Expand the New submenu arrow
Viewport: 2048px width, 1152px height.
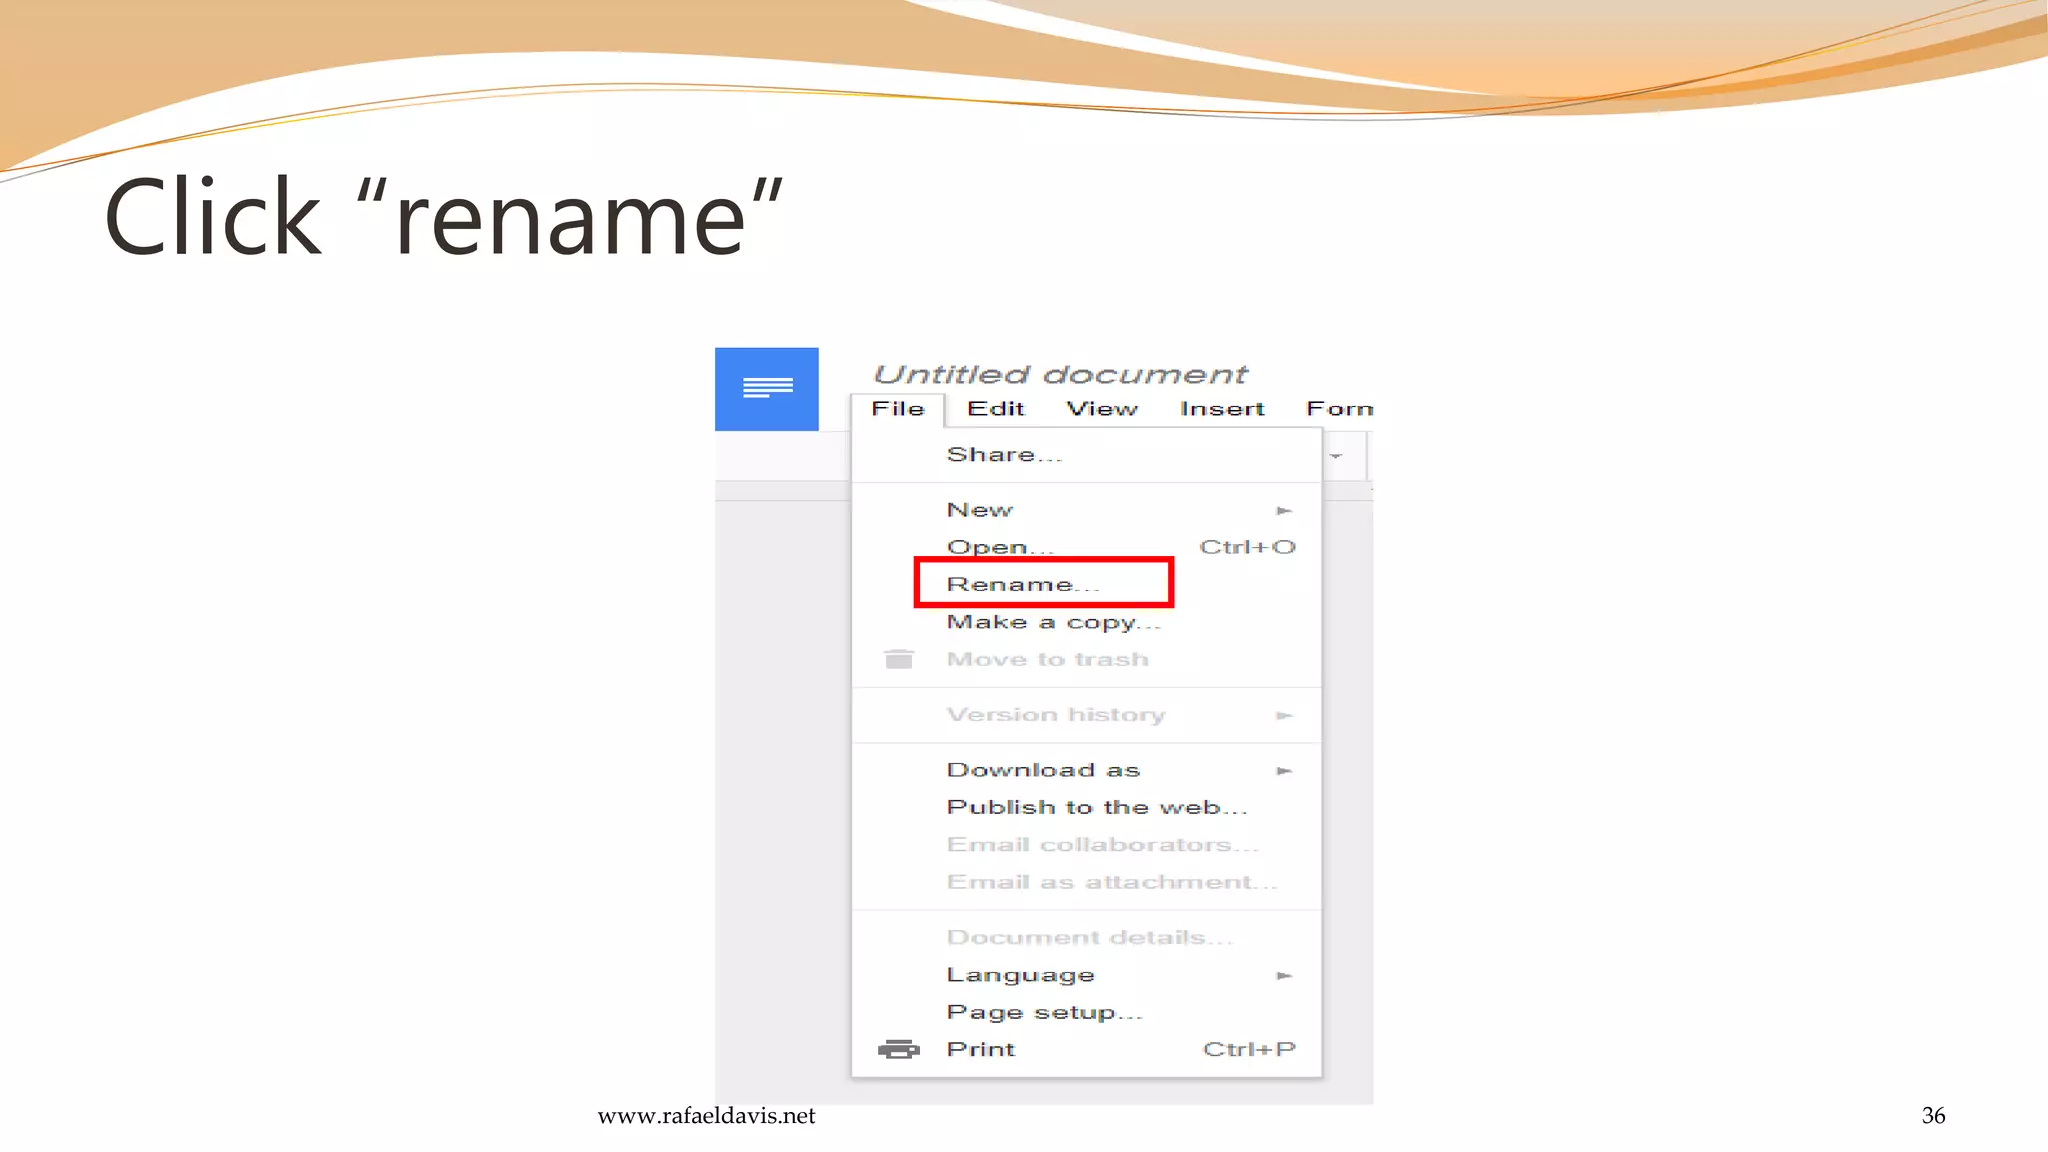(x=1284, y=511)
